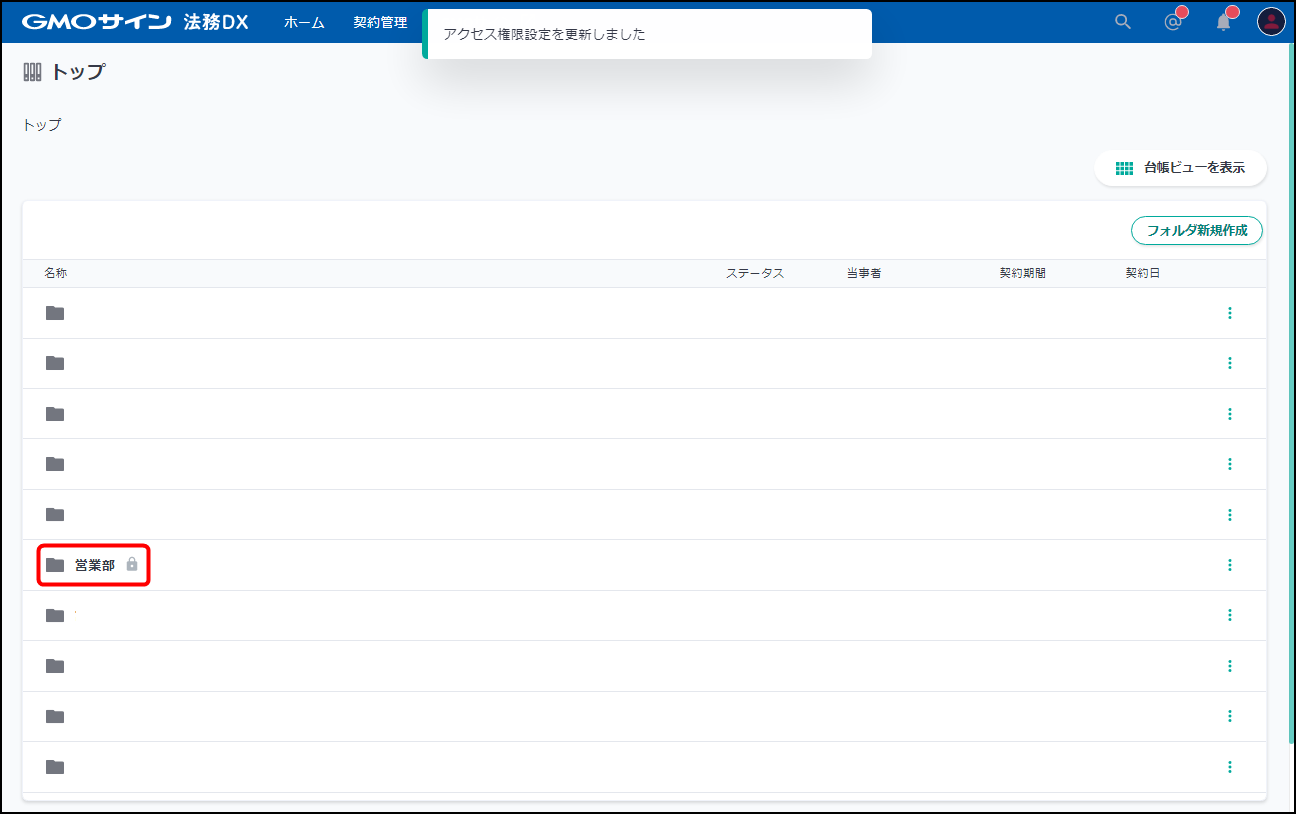Open the three-dot menu of first folder row

[x=1229, y=313]
